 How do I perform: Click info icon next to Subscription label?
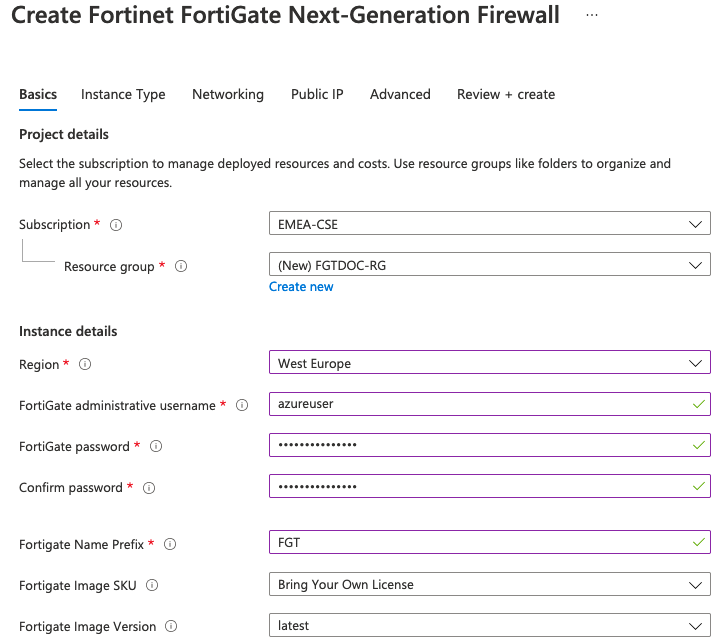[116, 225]
